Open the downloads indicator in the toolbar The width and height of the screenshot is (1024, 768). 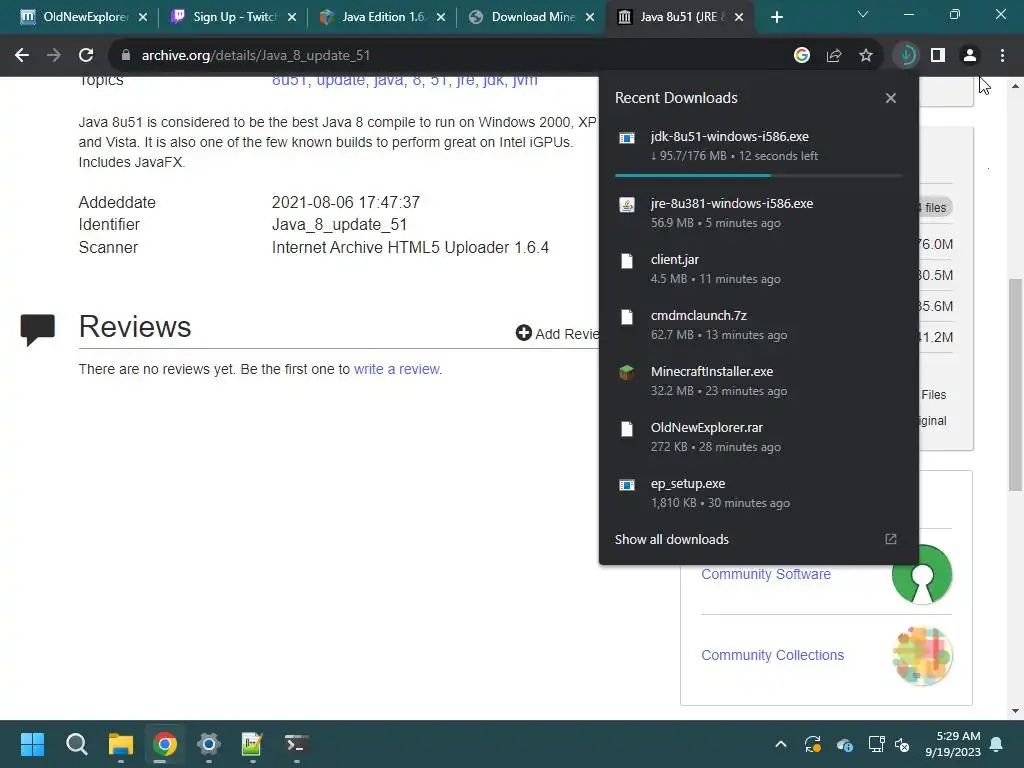906,56
